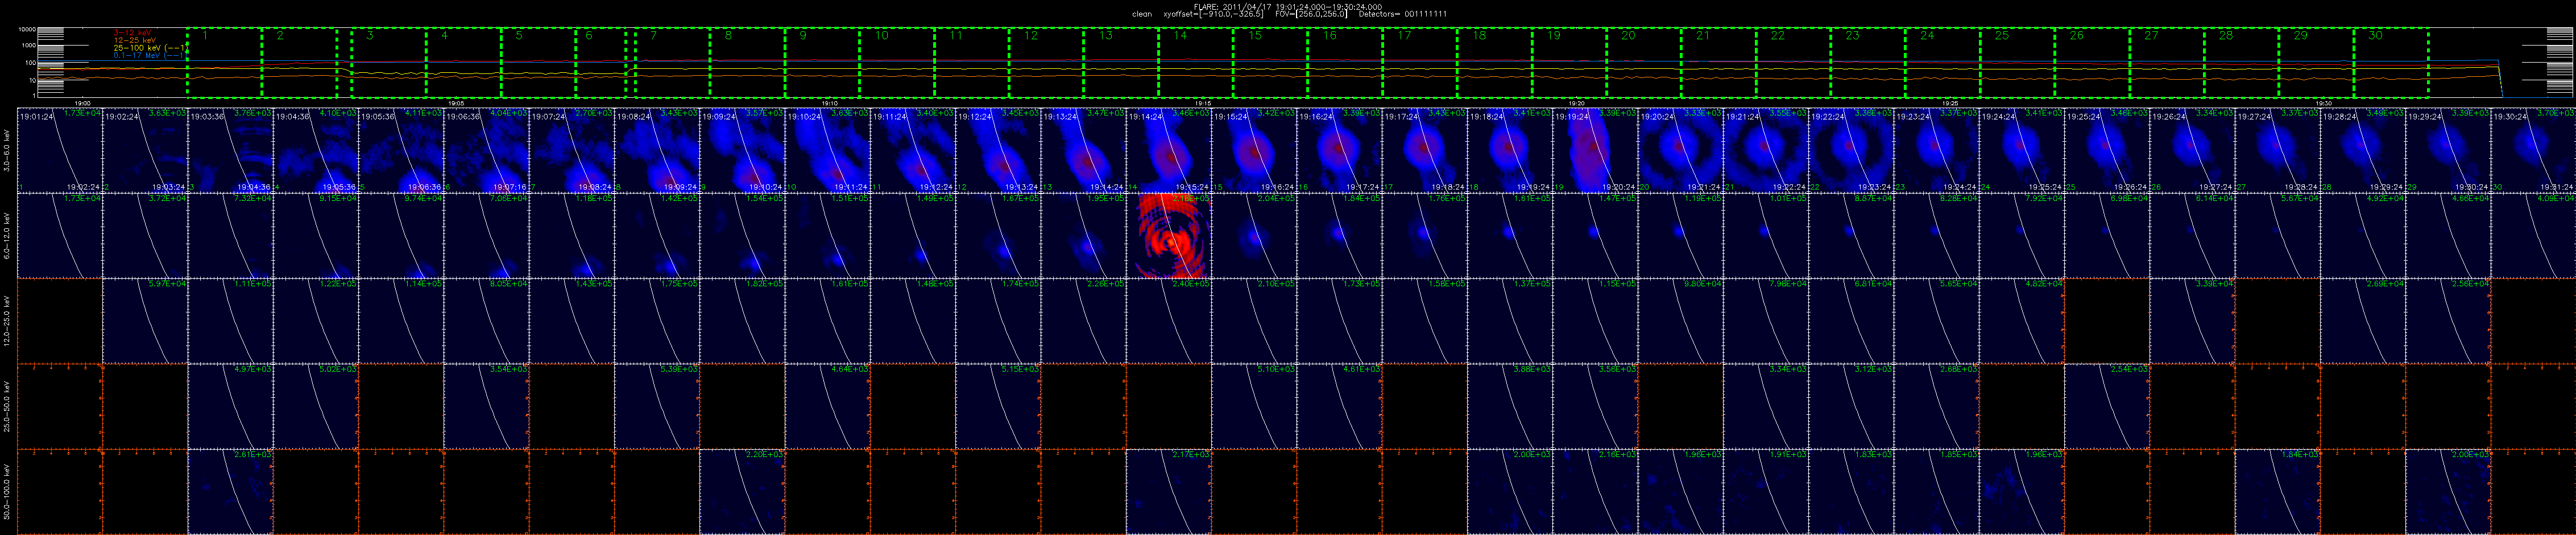Open 3-6 keV image starting 19:21:24
Image resolution: width=2576 pixels, height=535 pixels.
[x=1765, y=150]
